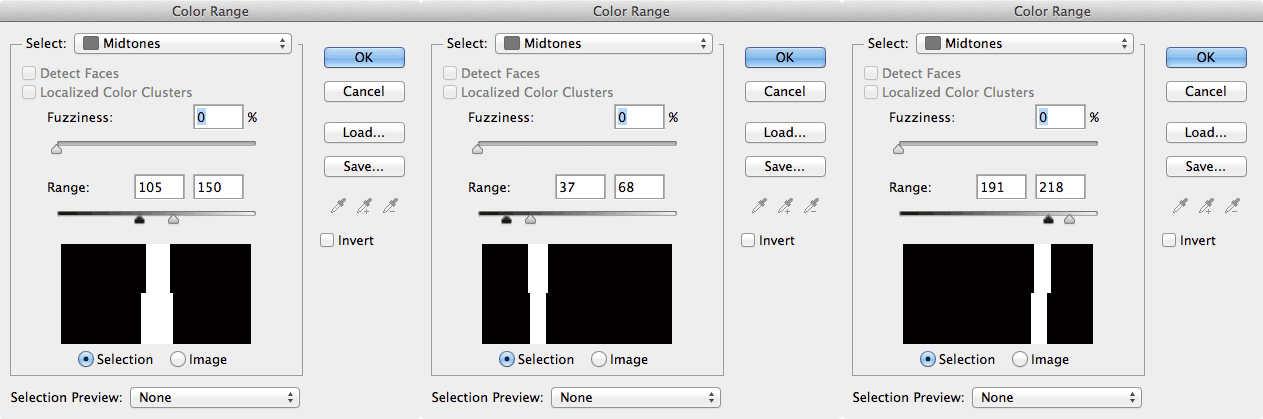Click the Fuzziness field in the left dialog
1263x419 pixels.
click(218, 117)
